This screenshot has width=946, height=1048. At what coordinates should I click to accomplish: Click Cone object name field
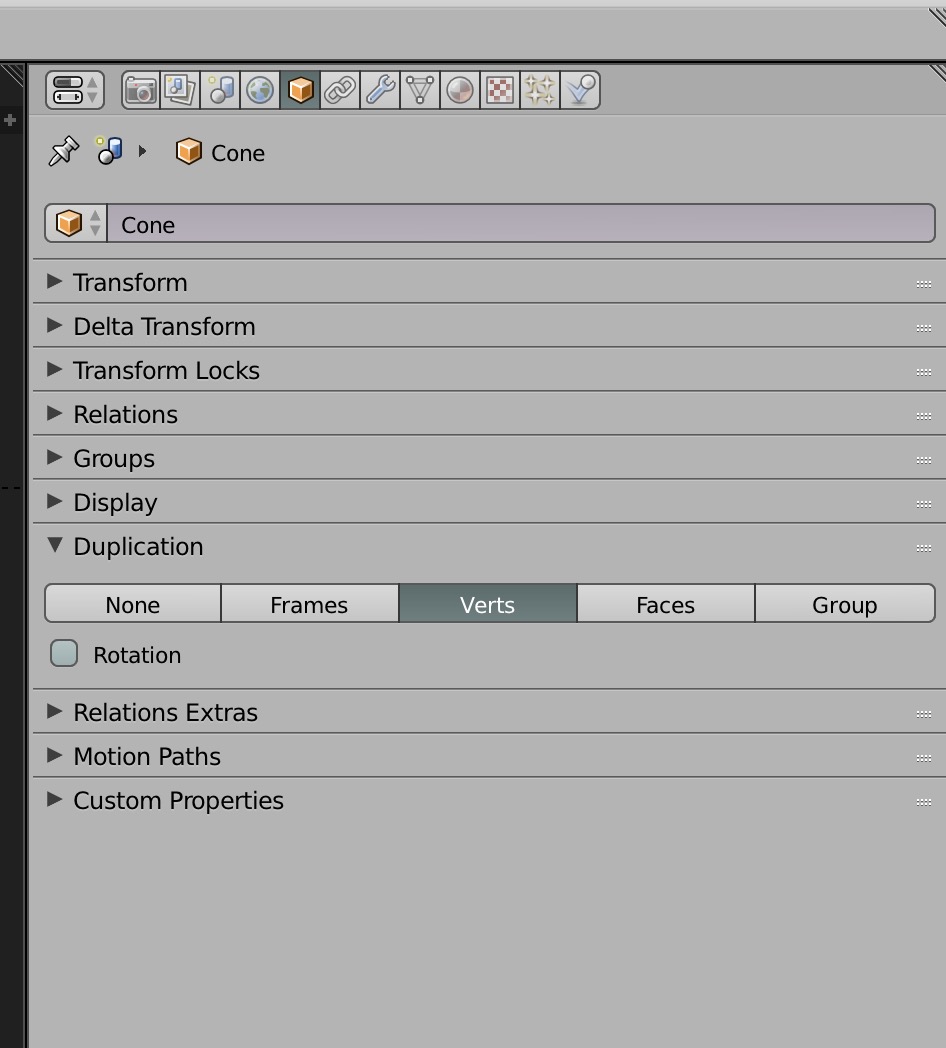[x=521, y=223]
